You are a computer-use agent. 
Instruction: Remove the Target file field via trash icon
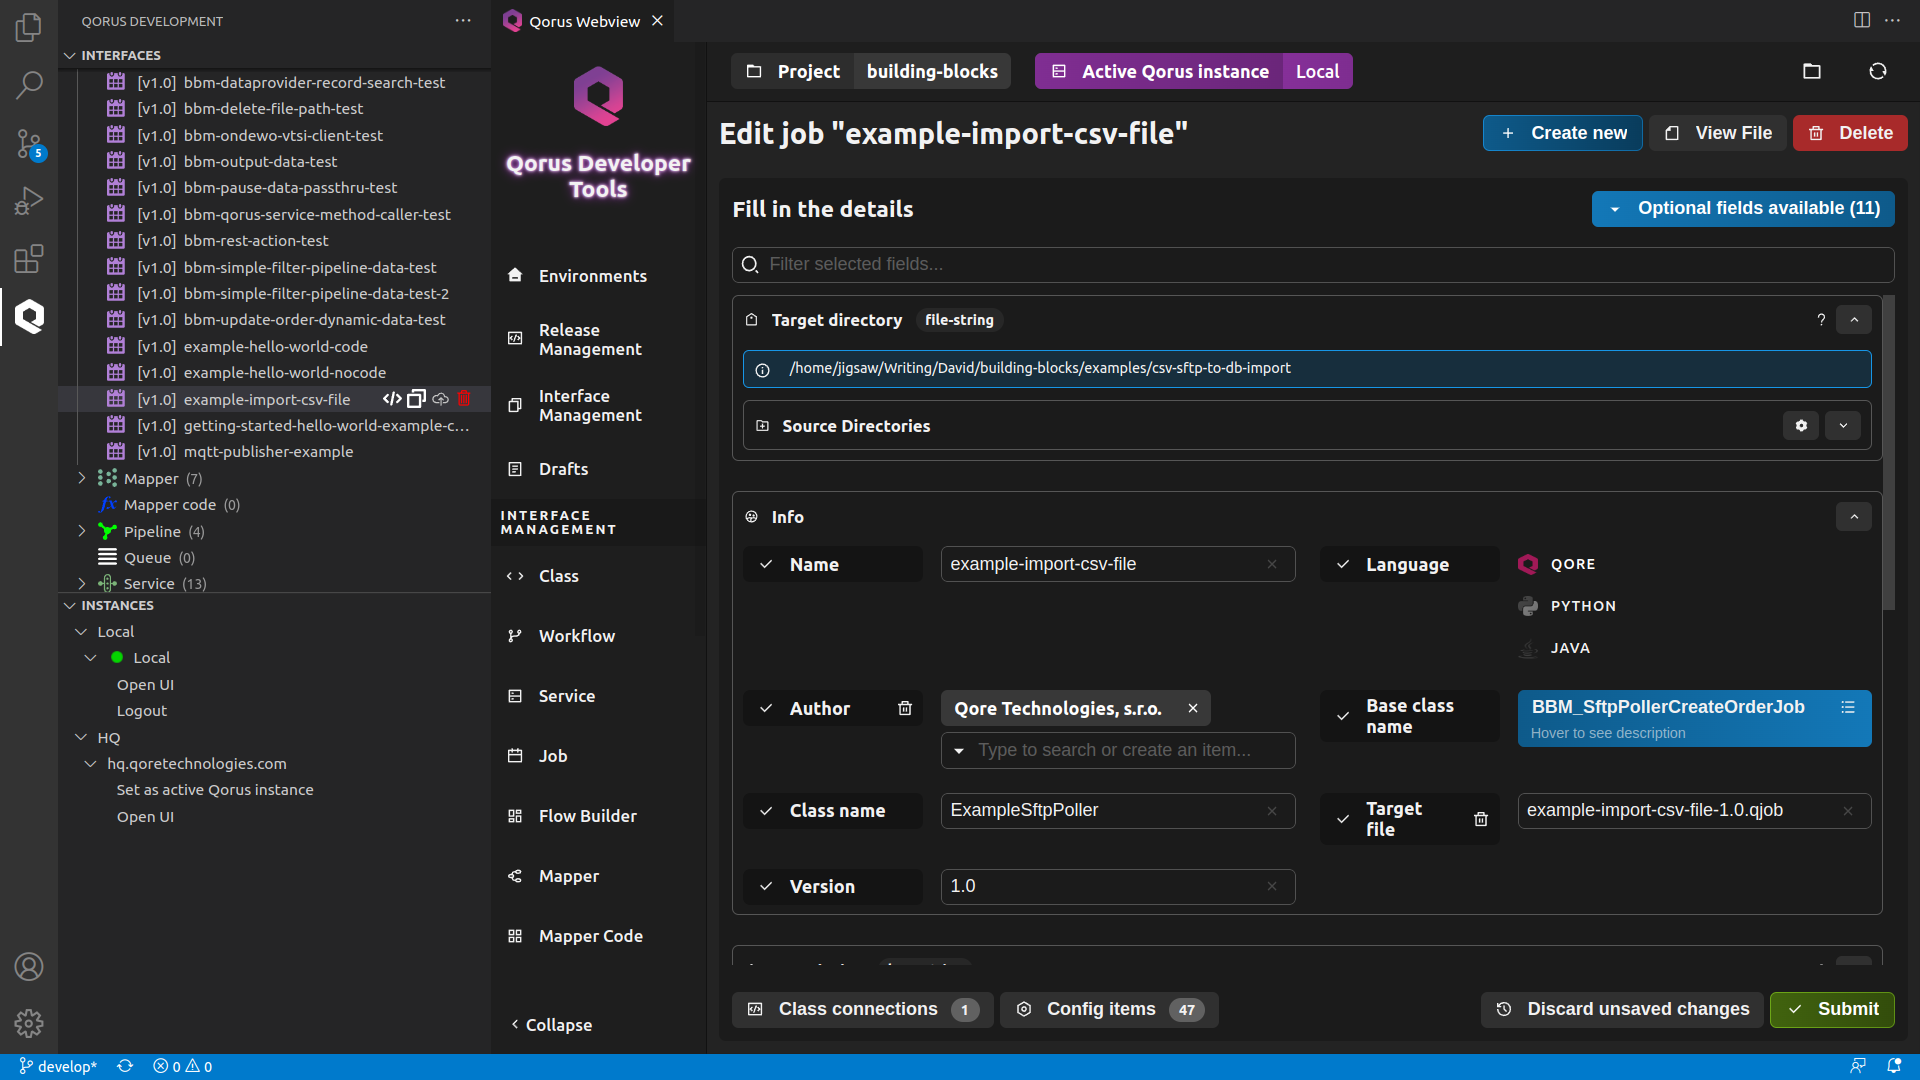[1481, 819]
